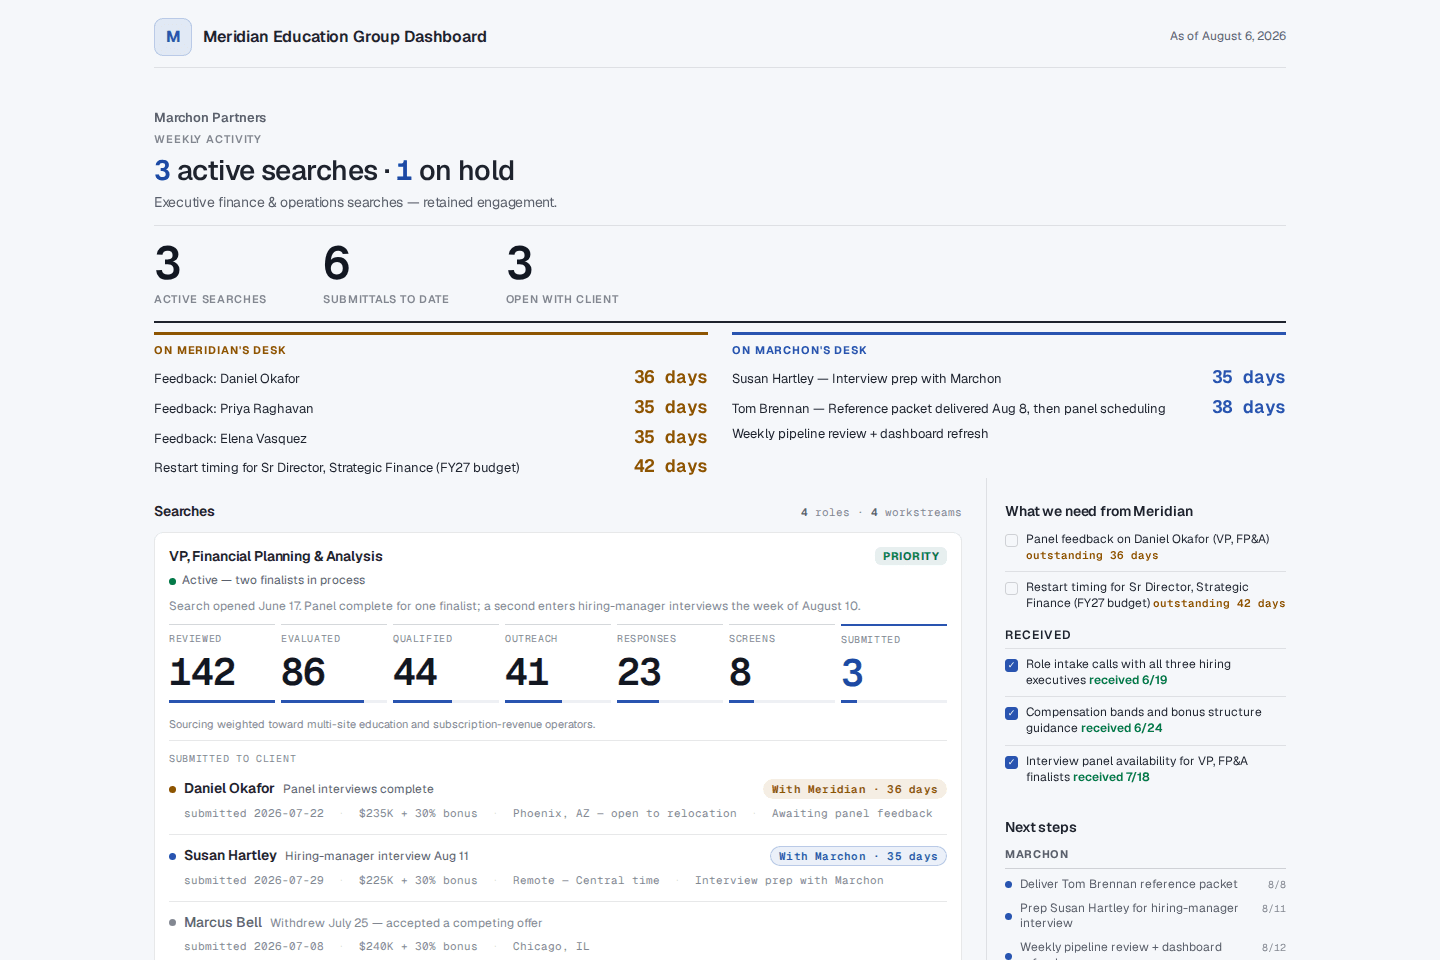Open the Susan Hartley candidate name
The height and width of the screenshot is (960, 1440).
pos(230,855)
